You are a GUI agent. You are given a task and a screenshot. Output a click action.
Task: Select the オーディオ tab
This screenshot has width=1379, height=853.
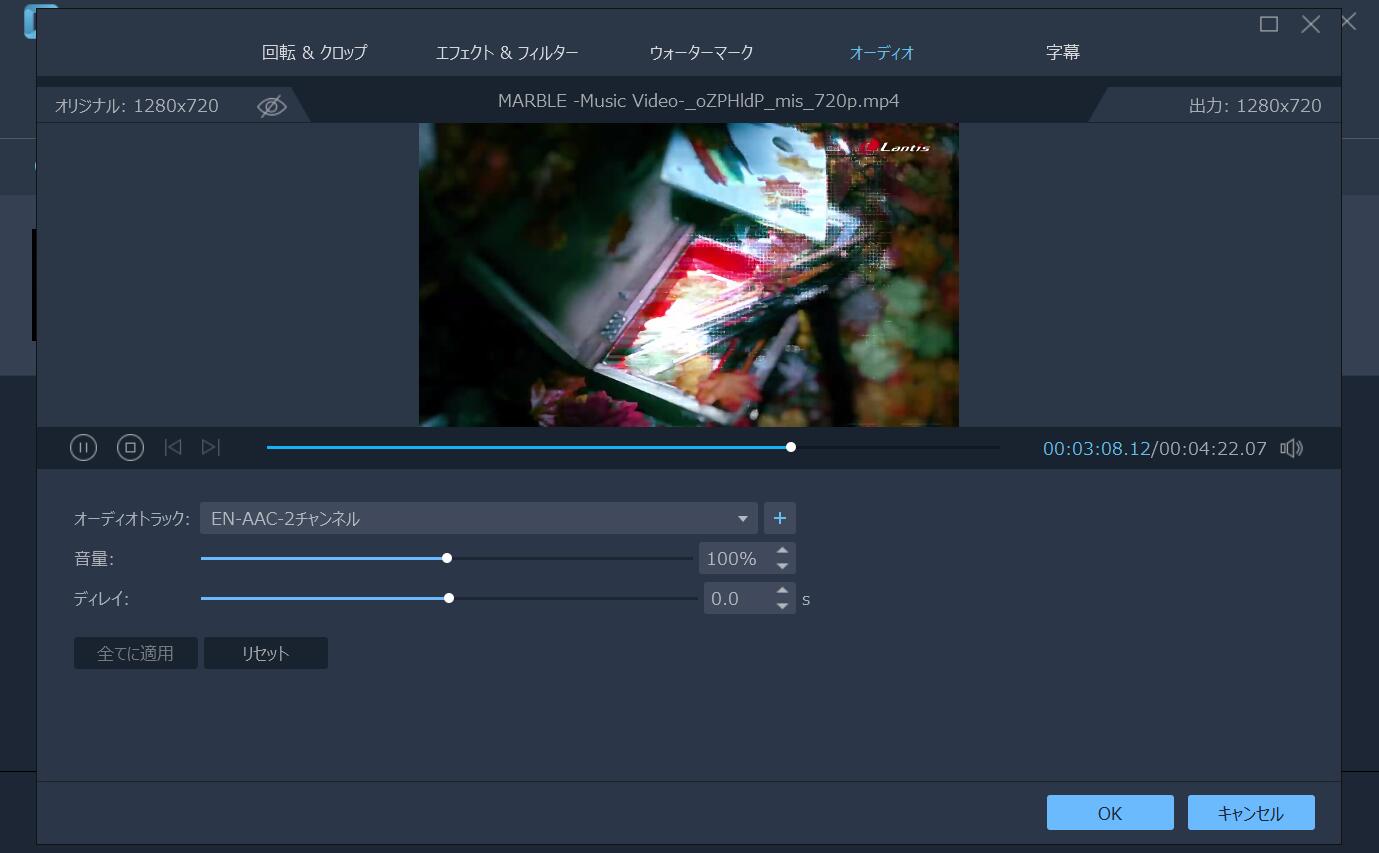tap(882, 53)
